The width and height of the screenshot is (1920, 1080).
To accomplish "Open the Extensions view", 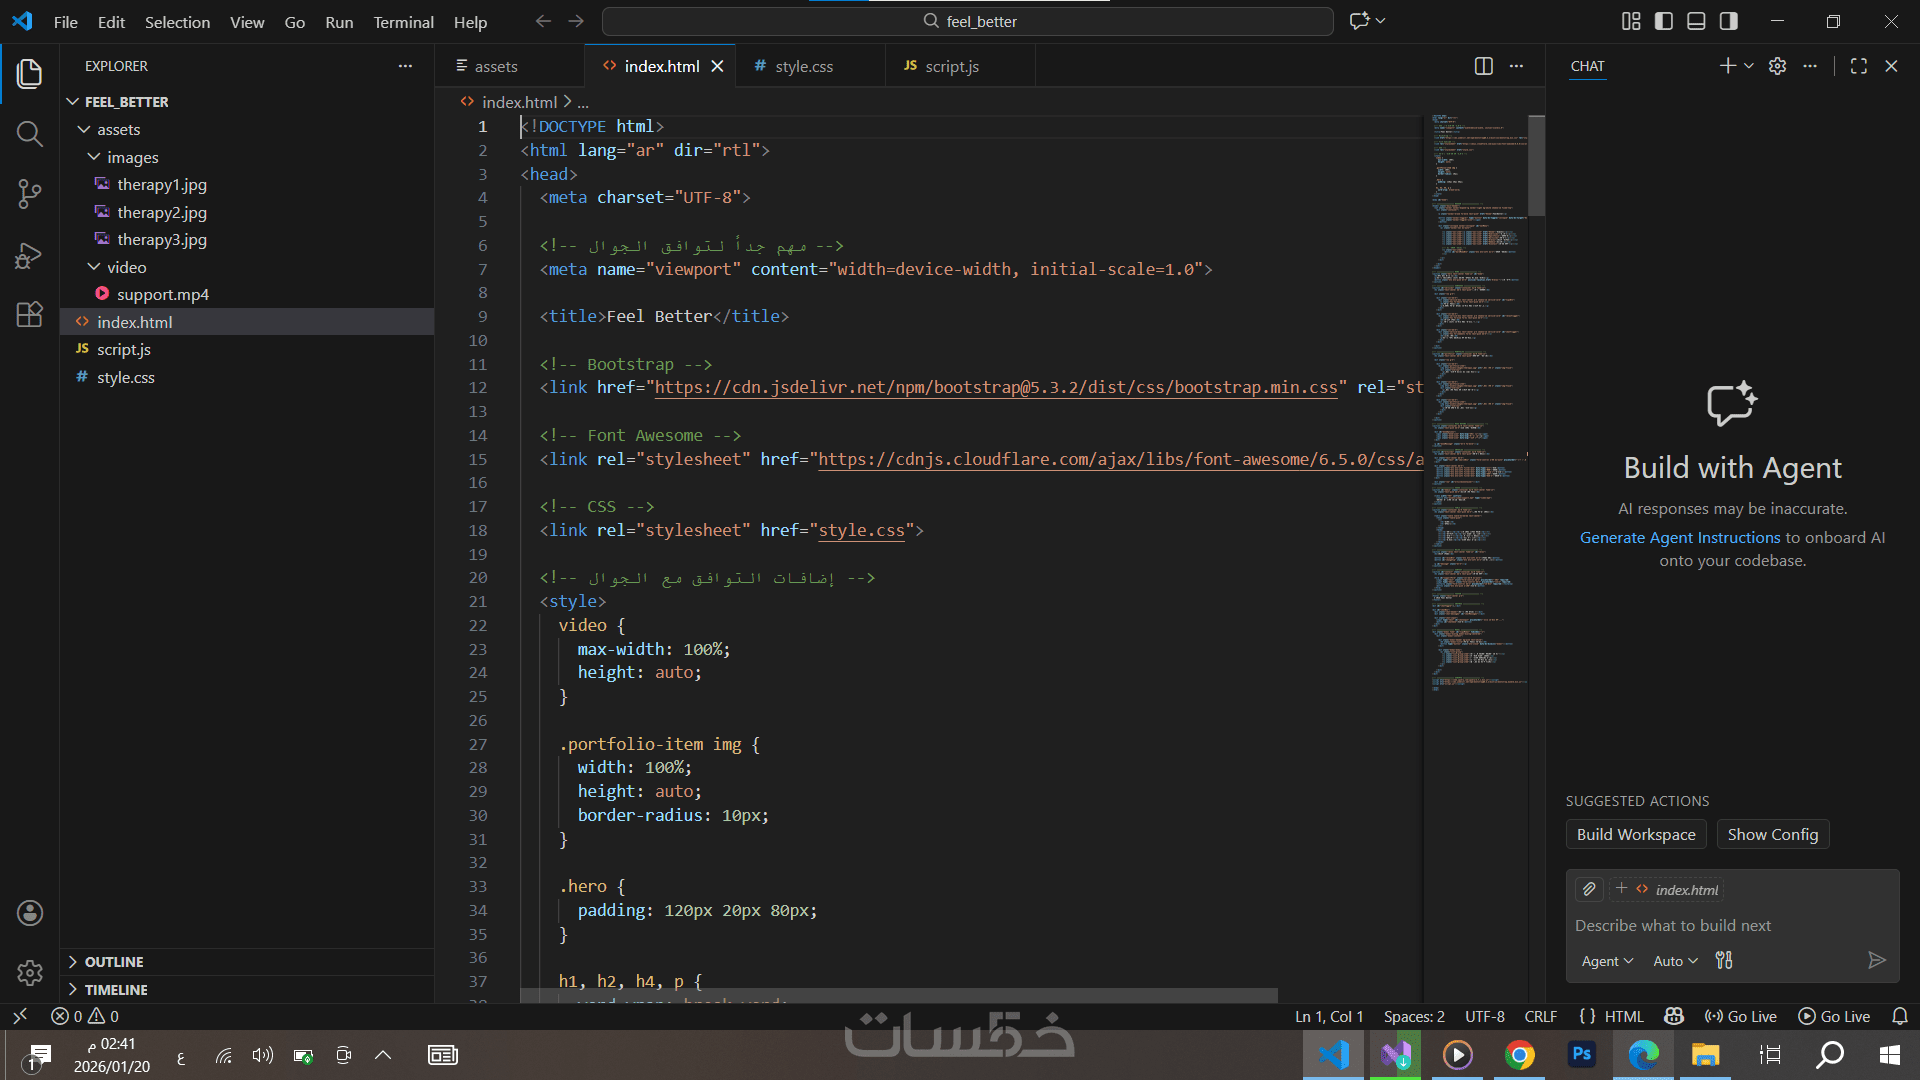I will tap(30, 315).
